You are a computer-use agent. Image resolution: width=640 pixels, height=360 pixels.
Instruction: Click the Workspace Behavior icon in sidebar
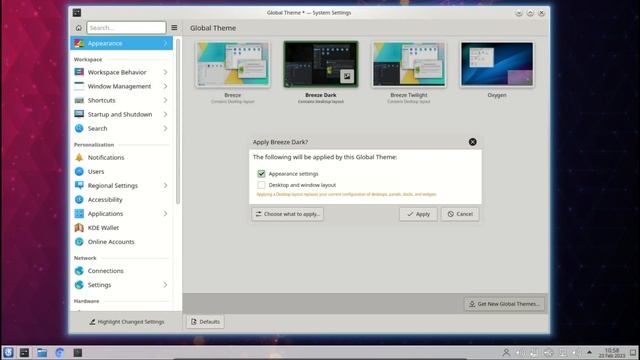pyautogui.click(x=79, y=72)
